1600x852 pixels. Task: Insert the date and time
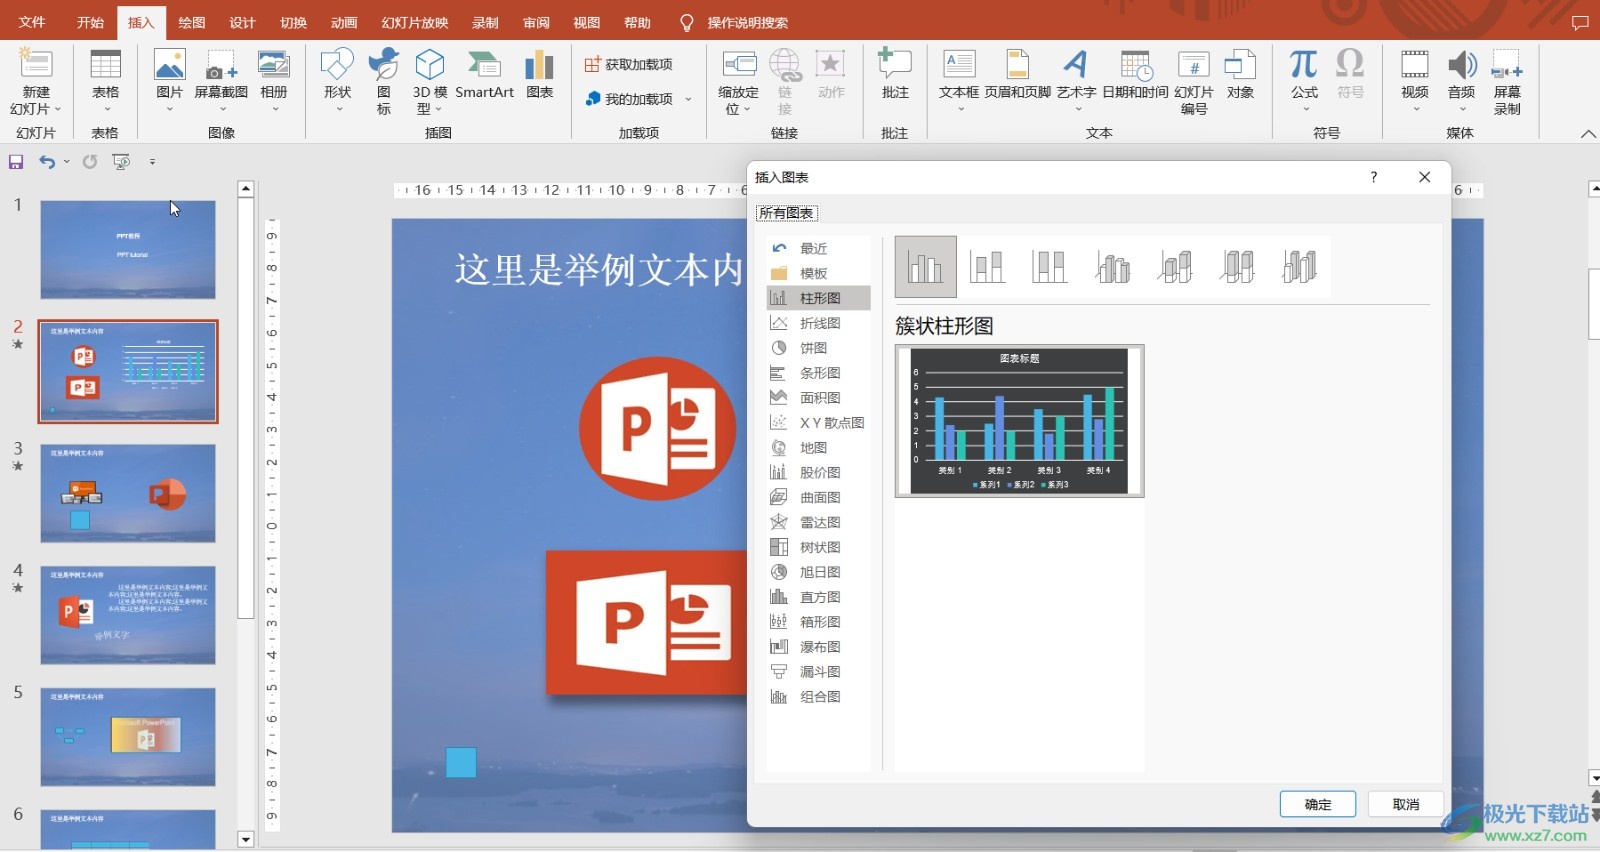[1135, 76]
